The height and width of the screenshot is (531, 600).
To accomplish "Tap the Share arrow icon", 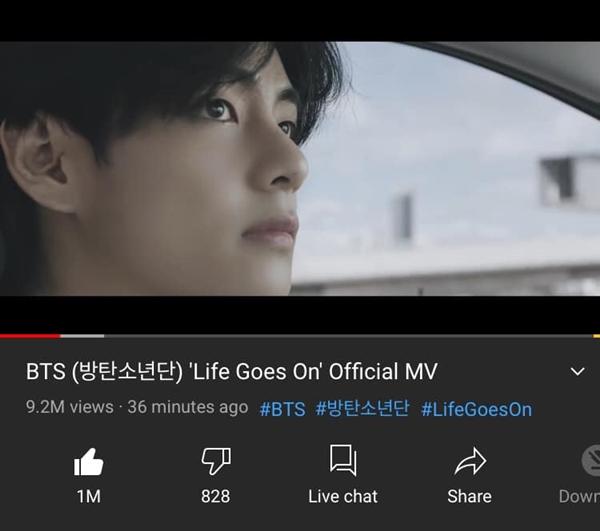I will pos(470,461).
